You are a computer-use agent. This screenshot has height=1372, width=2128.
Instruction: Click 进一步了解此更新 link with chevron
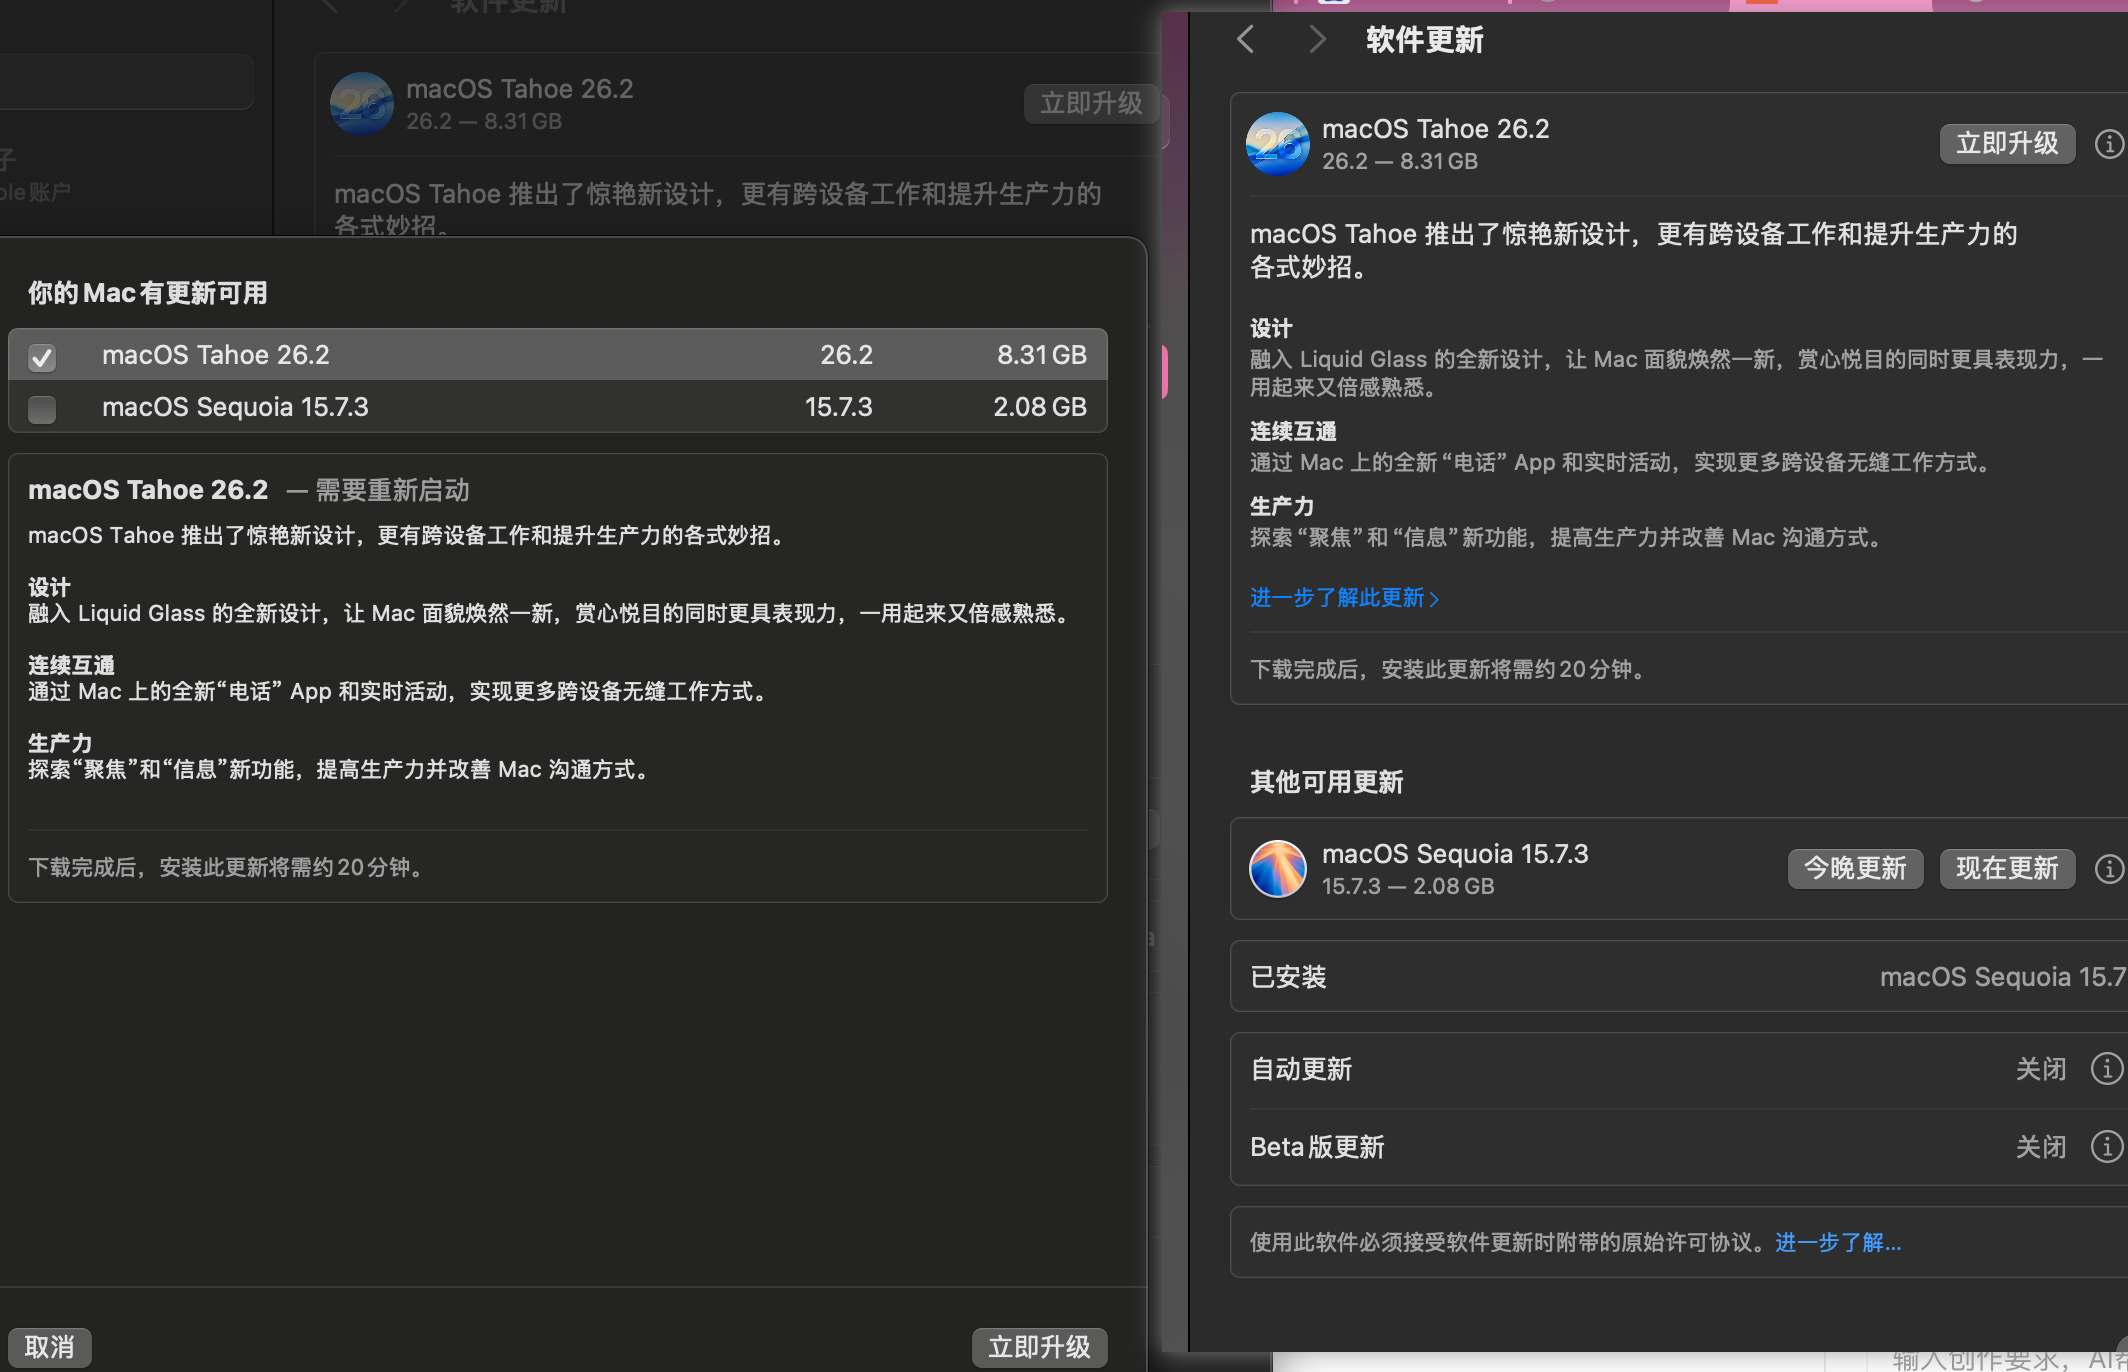tap(1344, 598)
